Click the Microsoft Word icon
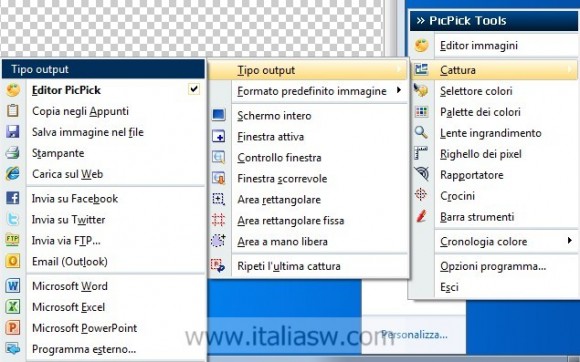This screenshot has height=362, width=580. 13,286
